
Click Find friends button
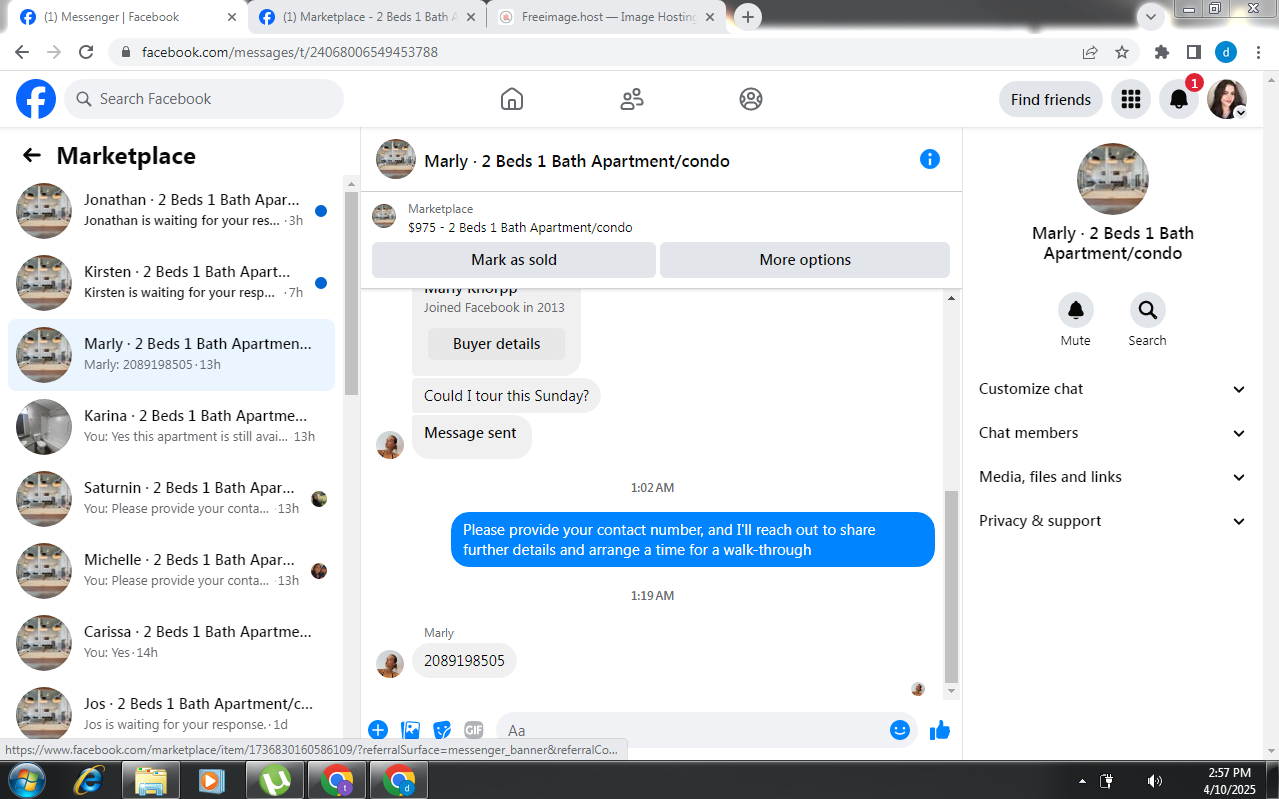coord(1051,99)
